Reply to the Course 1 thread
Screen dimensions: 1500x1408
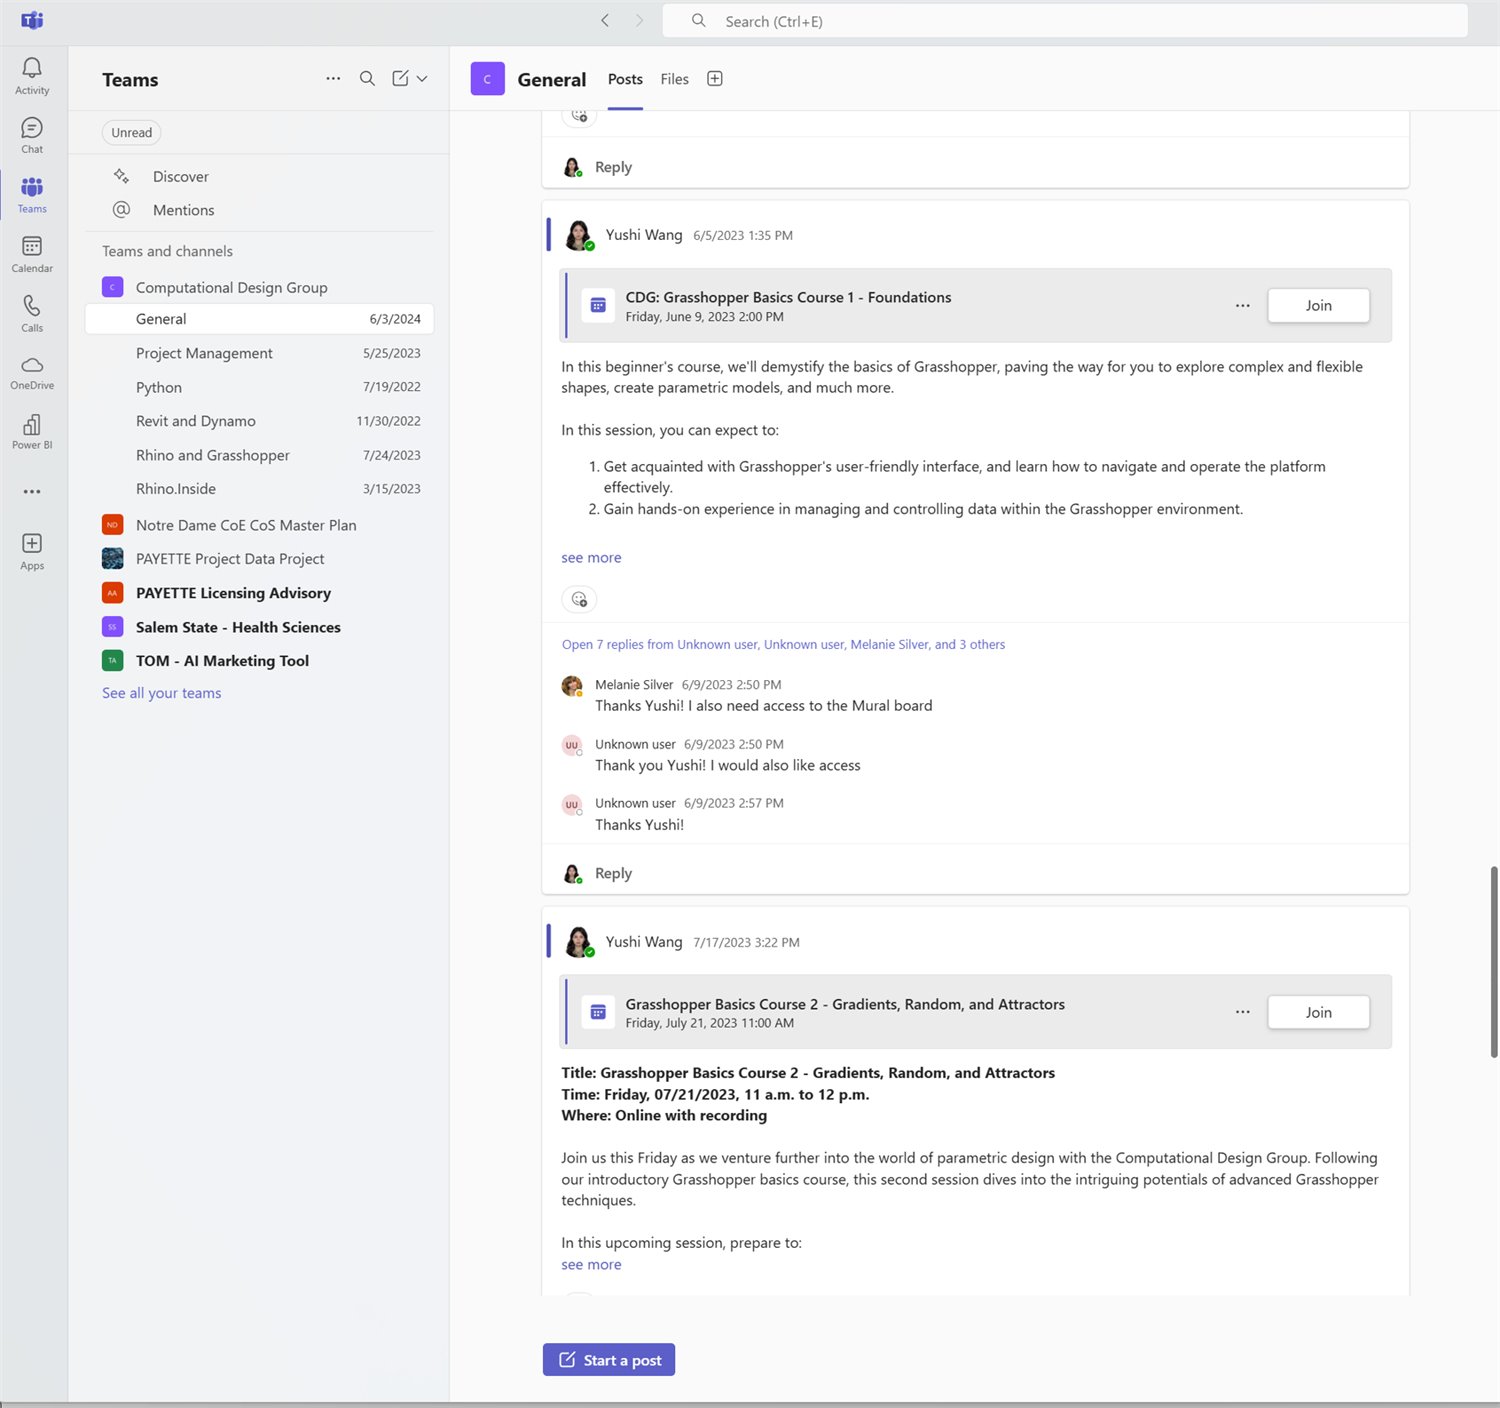click(x=613, y=873)
